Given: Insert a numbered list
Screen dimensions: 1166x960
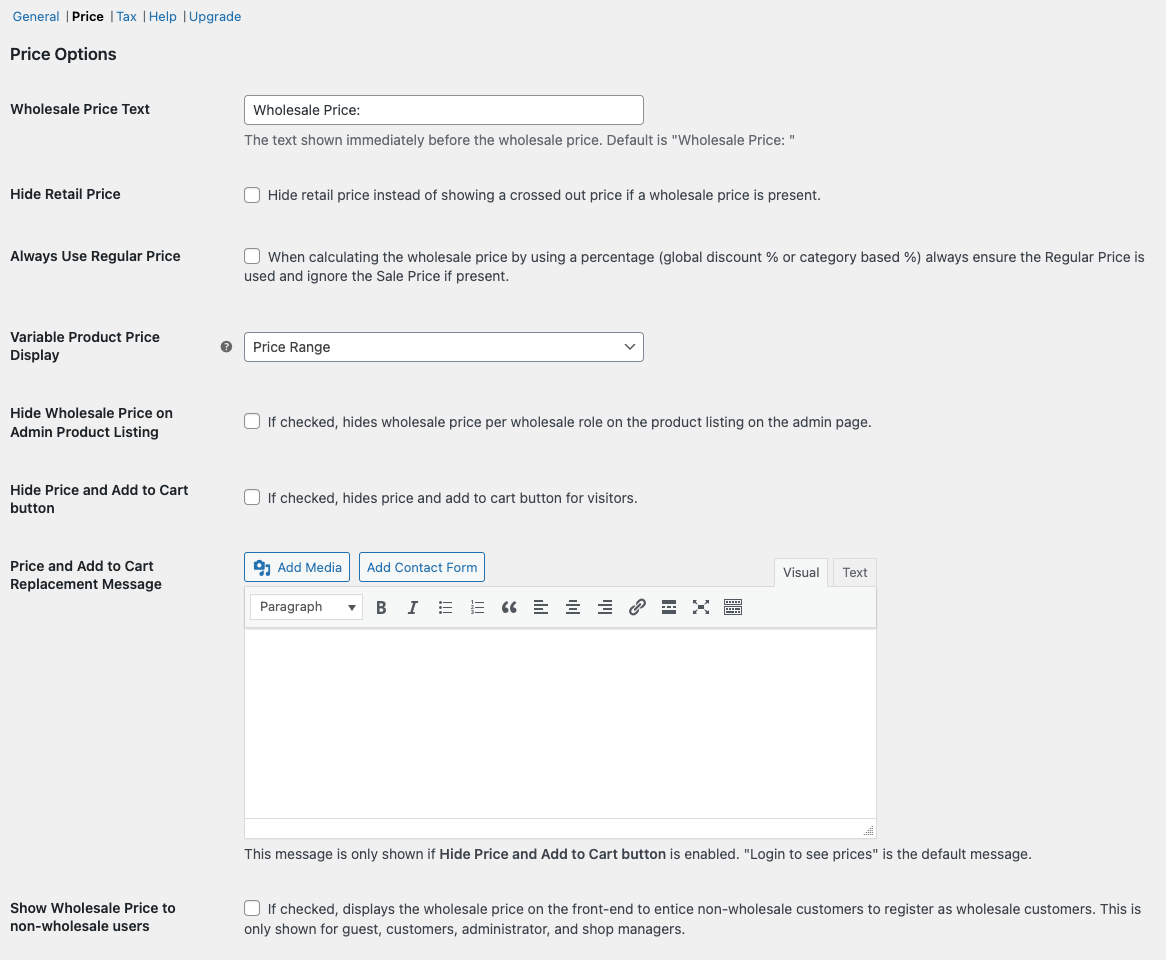Looking at the screenshot, I should click(477, 607).
